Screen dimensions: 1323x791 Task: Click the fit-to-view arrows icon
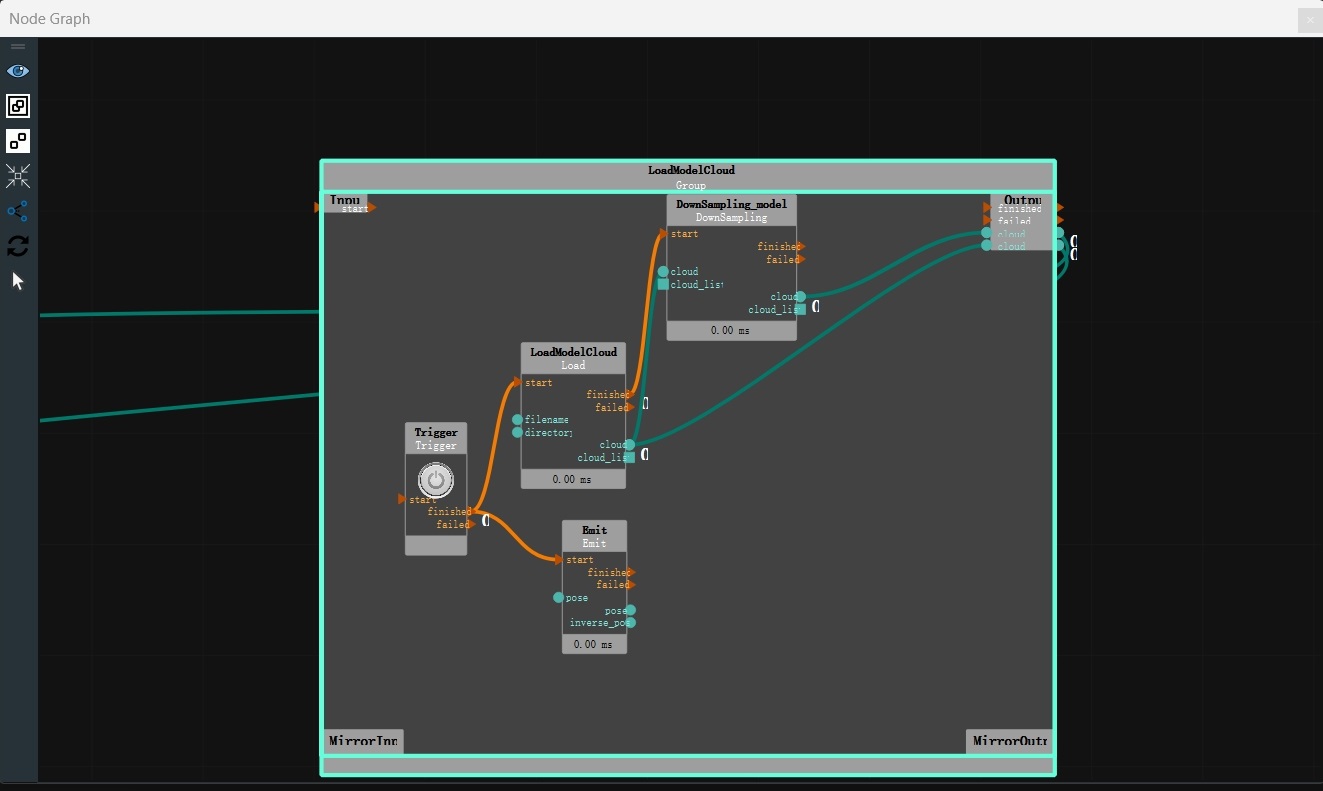[18, 176]
